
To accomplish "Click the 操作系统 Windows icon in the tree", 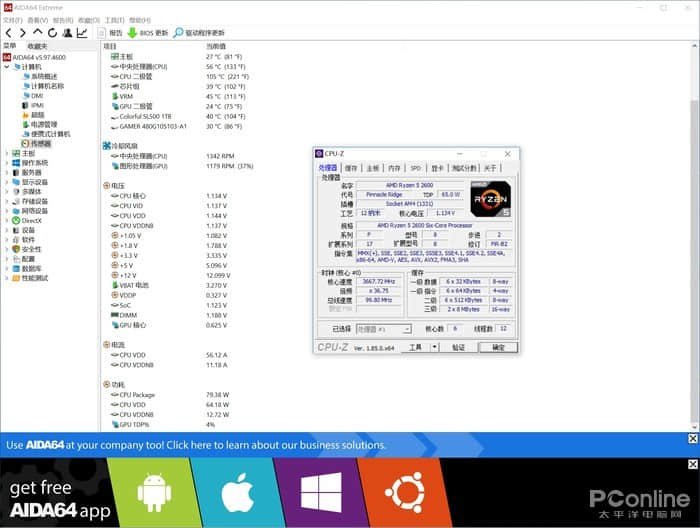I will point(16,163).
